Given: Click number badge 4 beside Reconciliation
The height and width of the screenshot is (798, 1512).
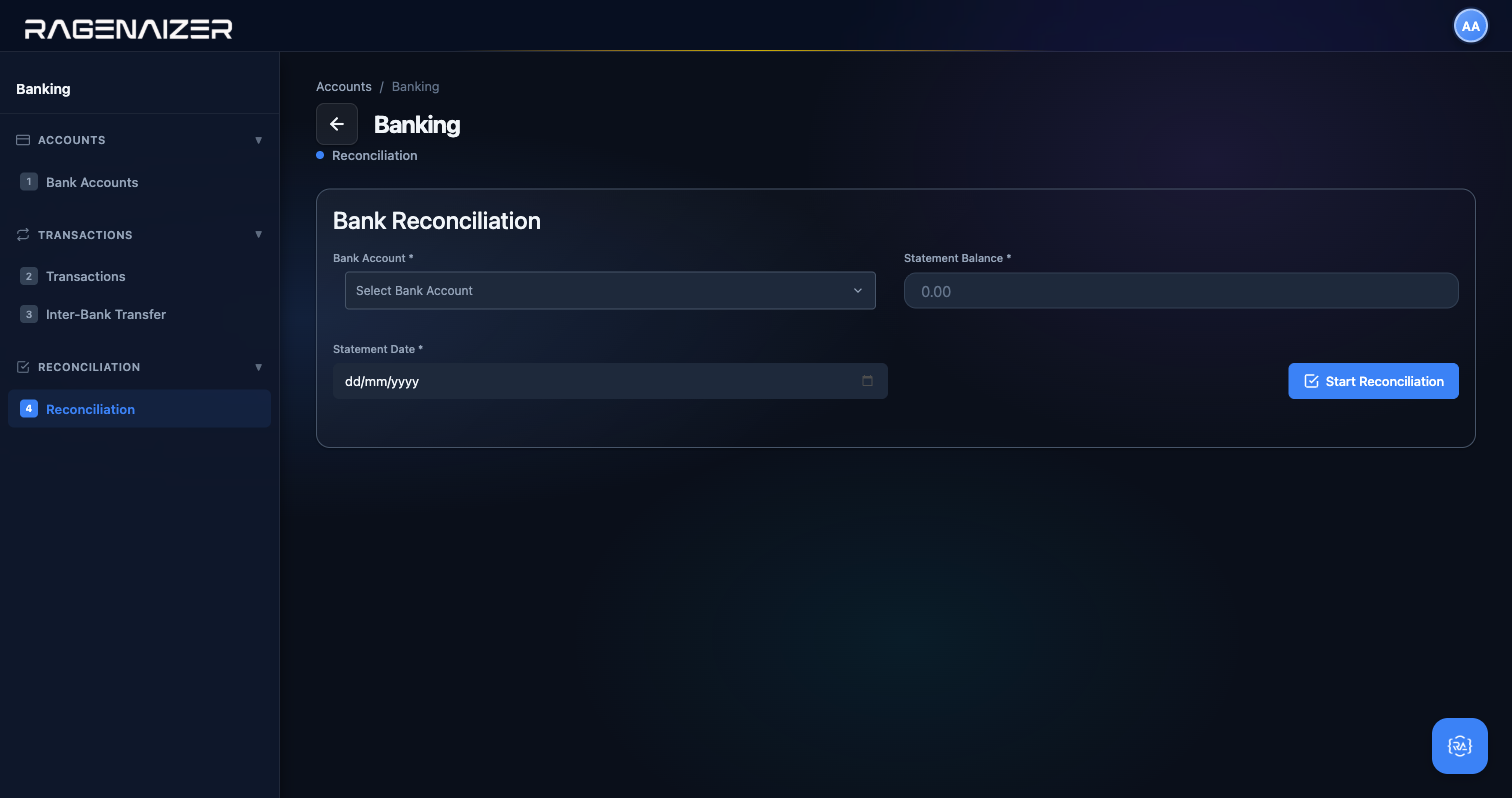Looking at the screenshot, I should click(29, 409).
